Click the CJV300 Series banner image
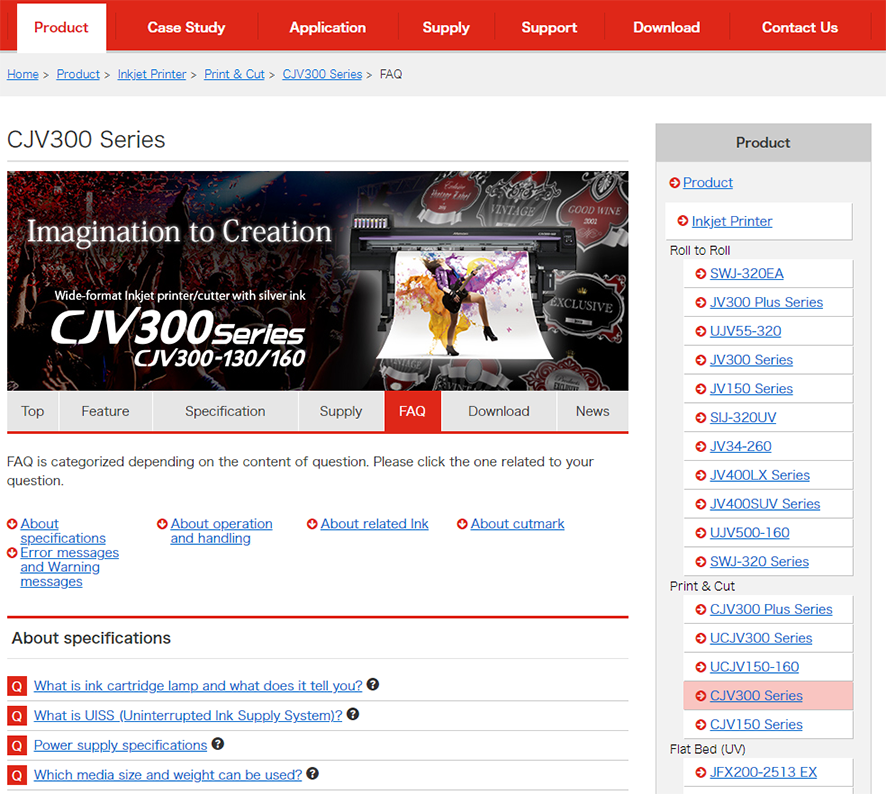This screenshot has width=886, height=794. 317,280
